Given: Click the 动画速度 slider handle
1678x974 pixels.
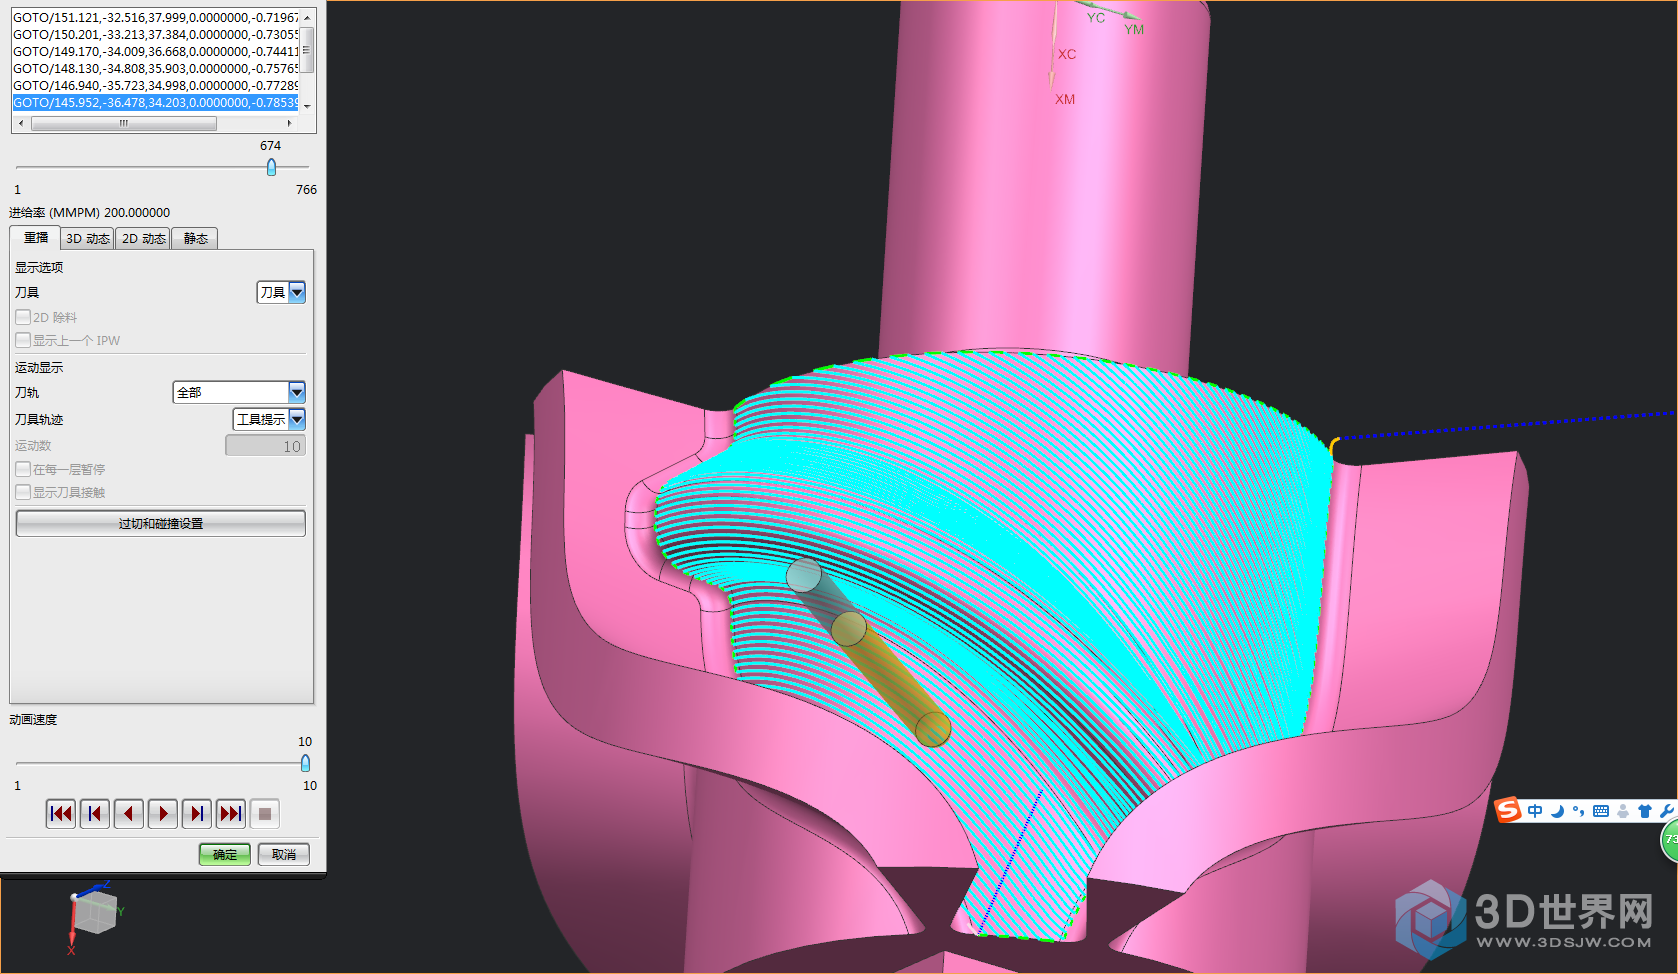Looking at the screenshot, I should tap(305, 763).
